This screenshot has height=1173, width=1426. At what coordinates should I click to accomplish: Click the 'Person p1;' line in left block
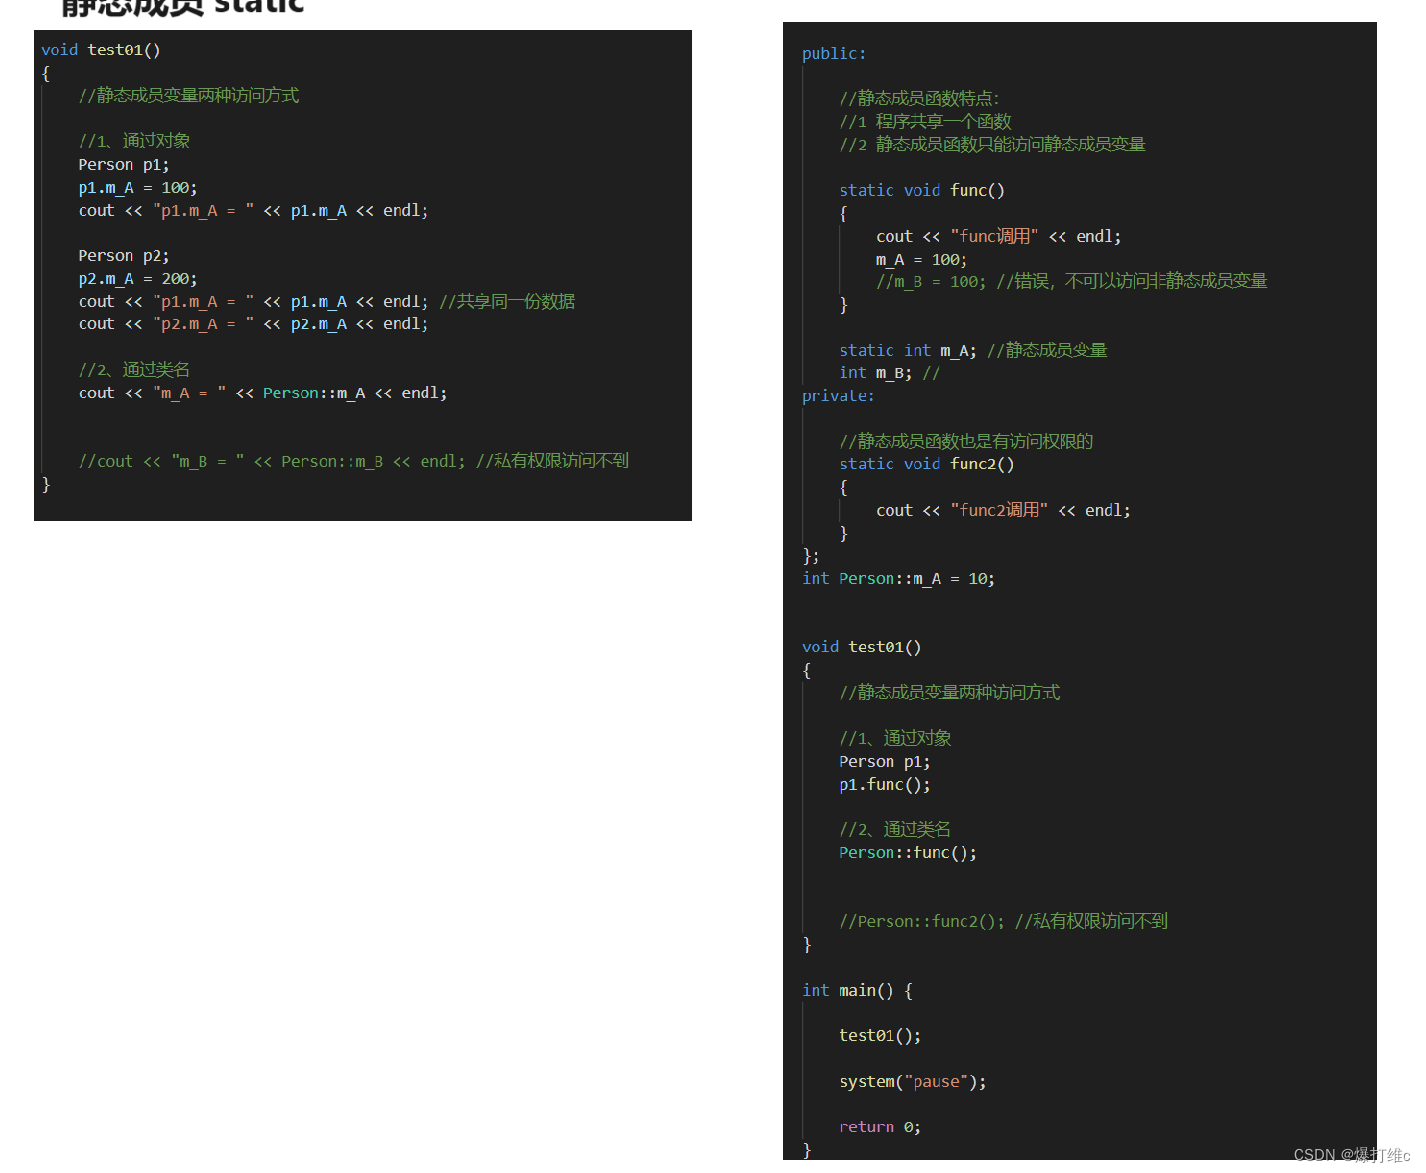pos(124,165)
